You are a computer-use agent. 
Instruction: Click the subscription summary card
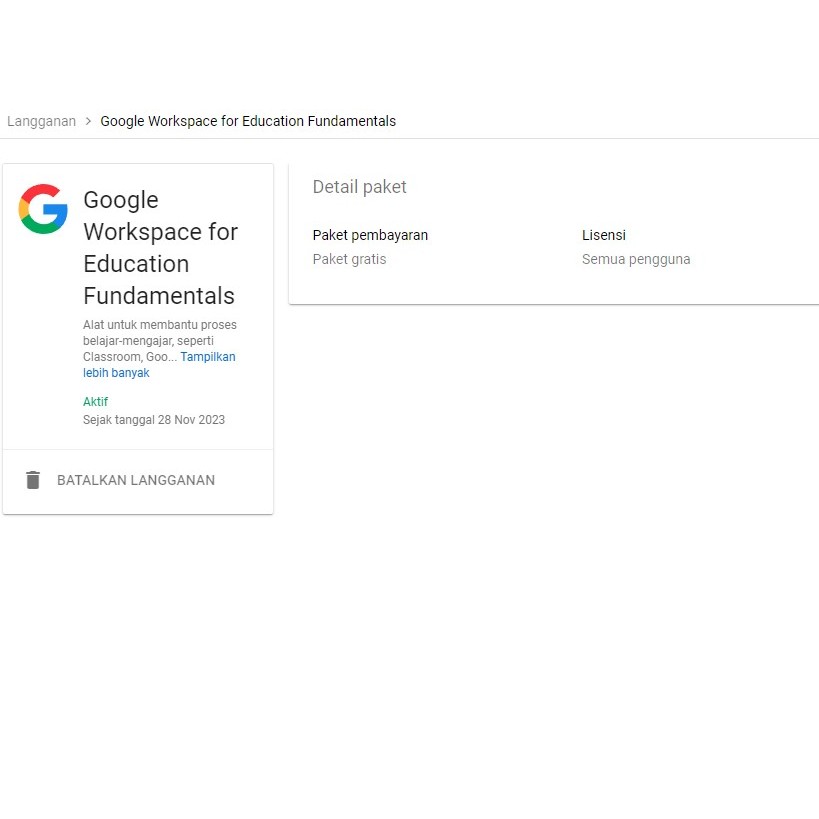coord(138,300)
